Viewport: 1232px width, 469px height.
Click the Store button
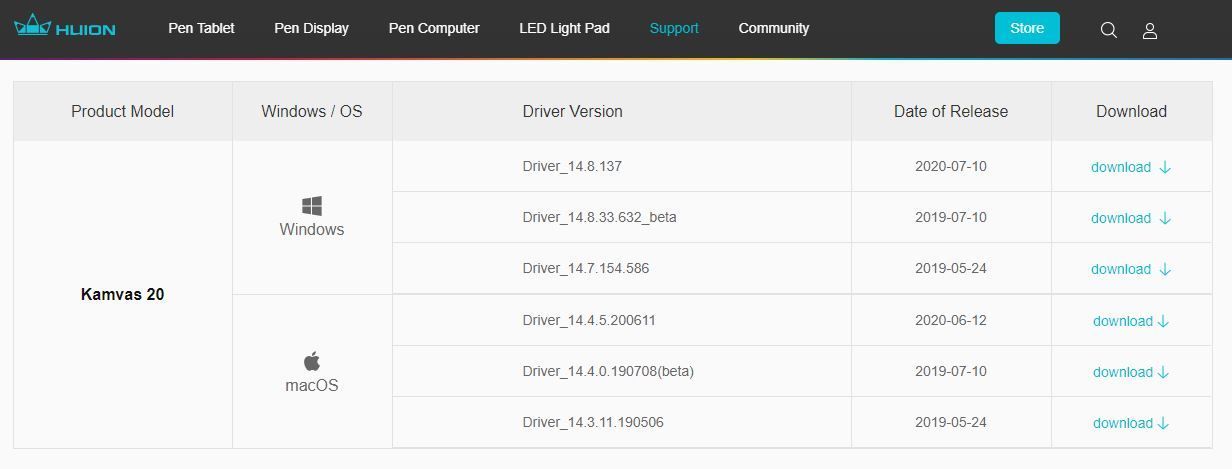[x=1027, y=28]
